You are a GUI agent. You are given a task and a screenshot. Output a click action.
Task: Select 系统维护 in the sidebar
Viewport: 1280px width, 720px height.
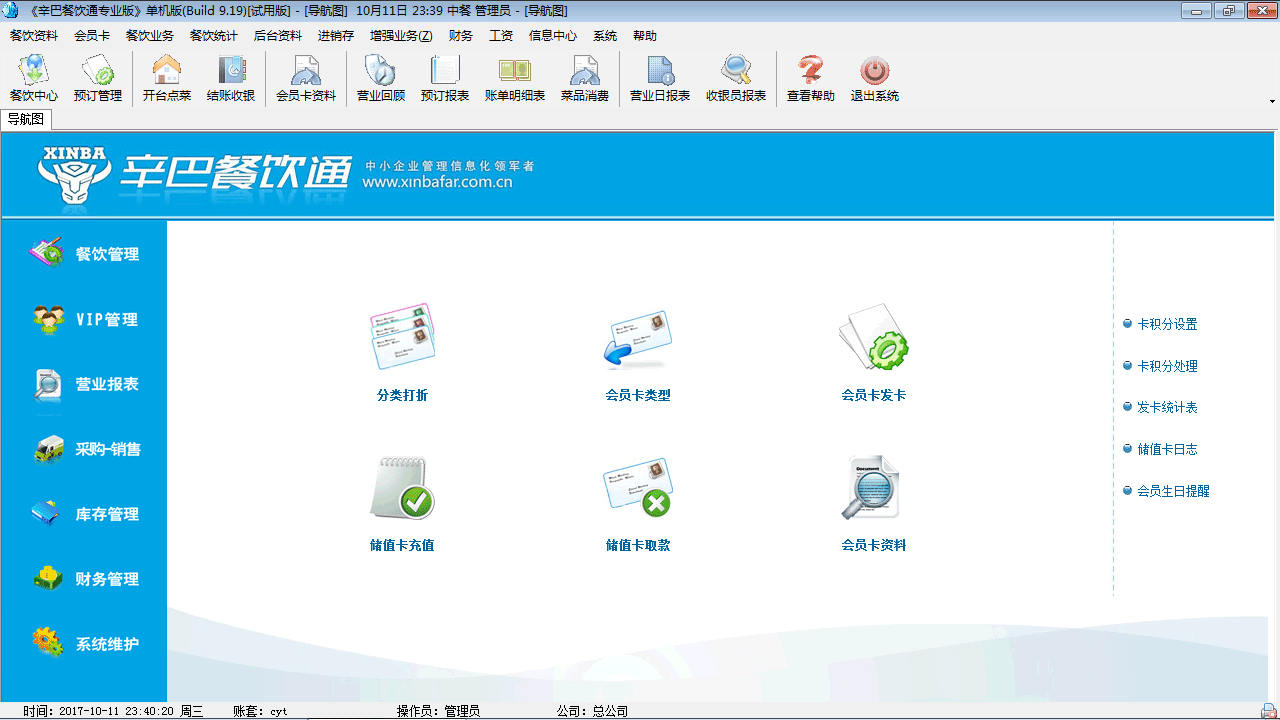84,644
